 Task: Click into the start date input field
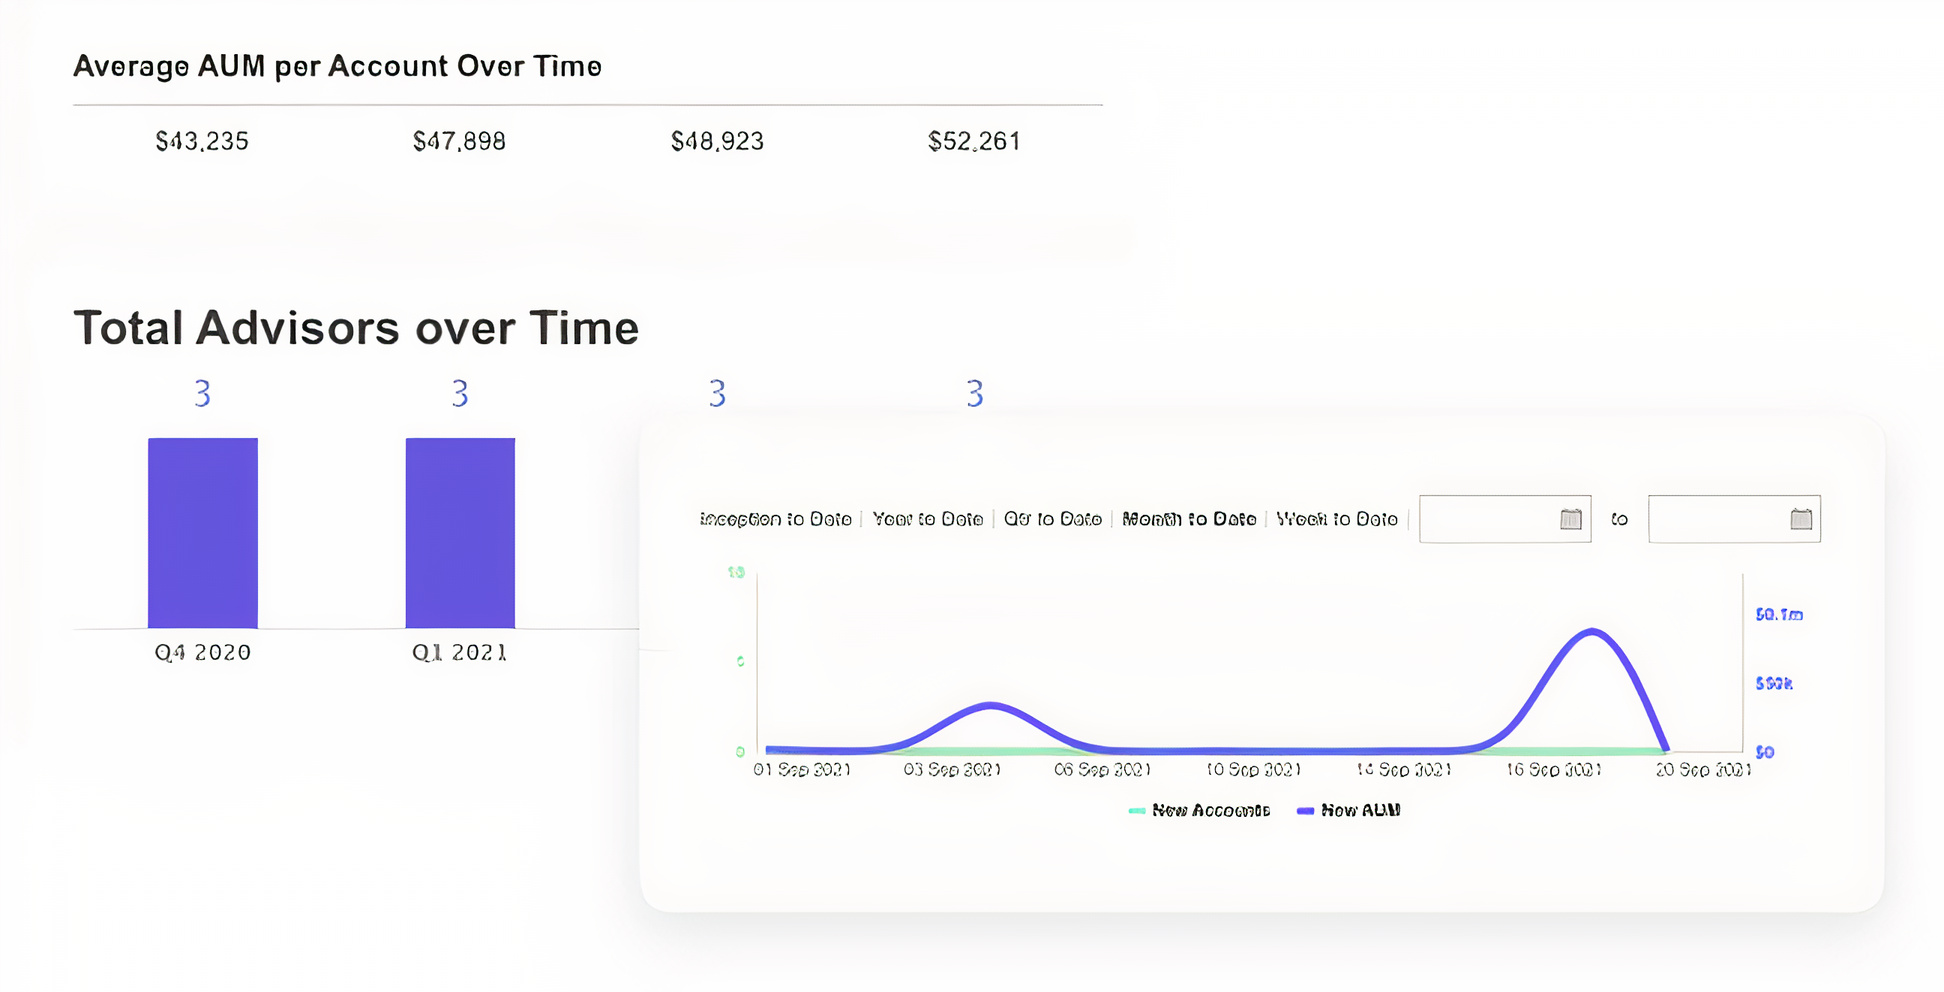tap(1488, 519)
